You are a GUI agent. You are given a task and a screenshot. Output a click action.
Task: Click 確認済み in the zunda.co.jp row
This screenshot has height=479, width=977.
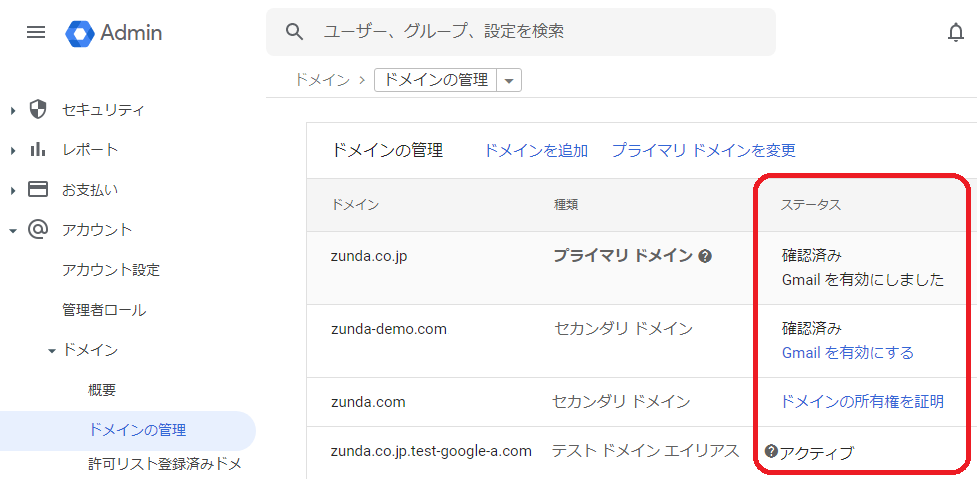(812, 255)
